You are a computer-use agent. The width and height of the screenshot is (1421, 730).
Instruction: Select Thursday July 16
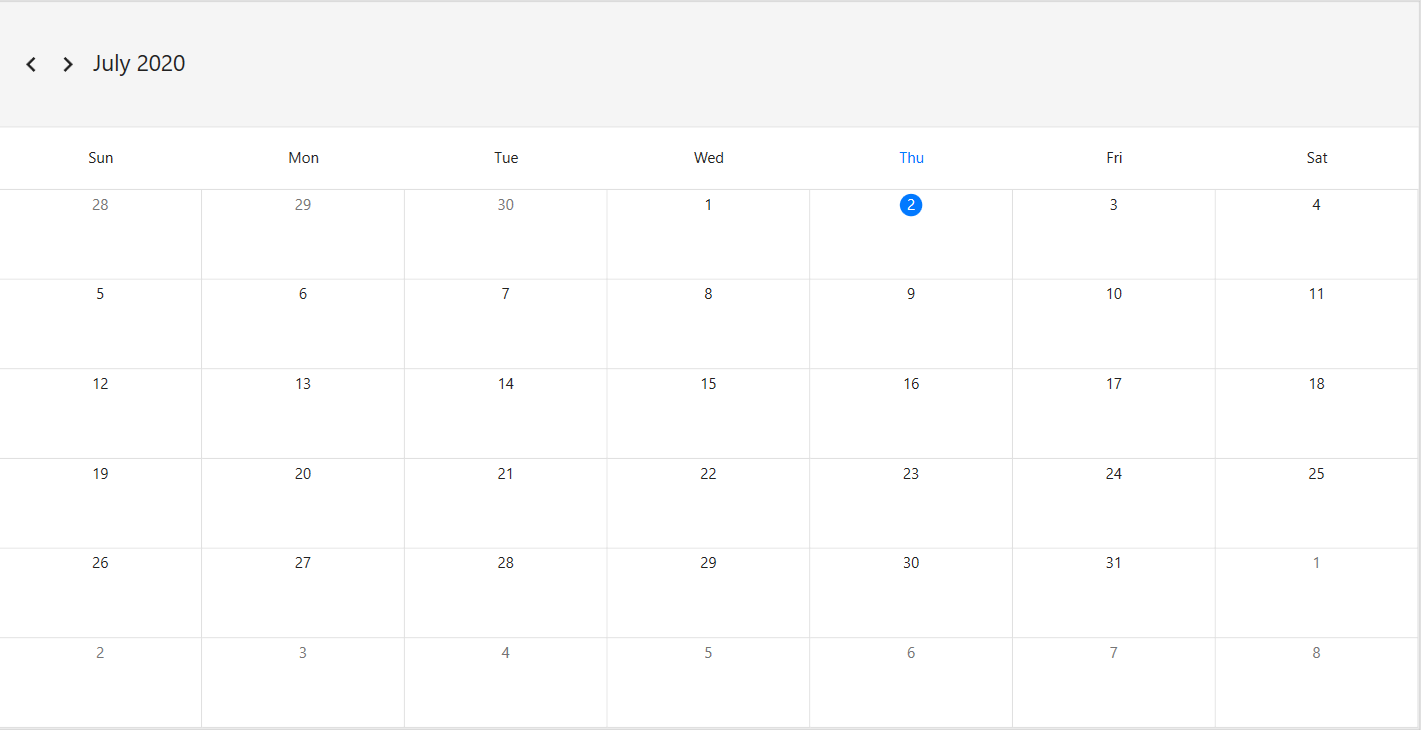pyautogui.click(x=911, y=413)
